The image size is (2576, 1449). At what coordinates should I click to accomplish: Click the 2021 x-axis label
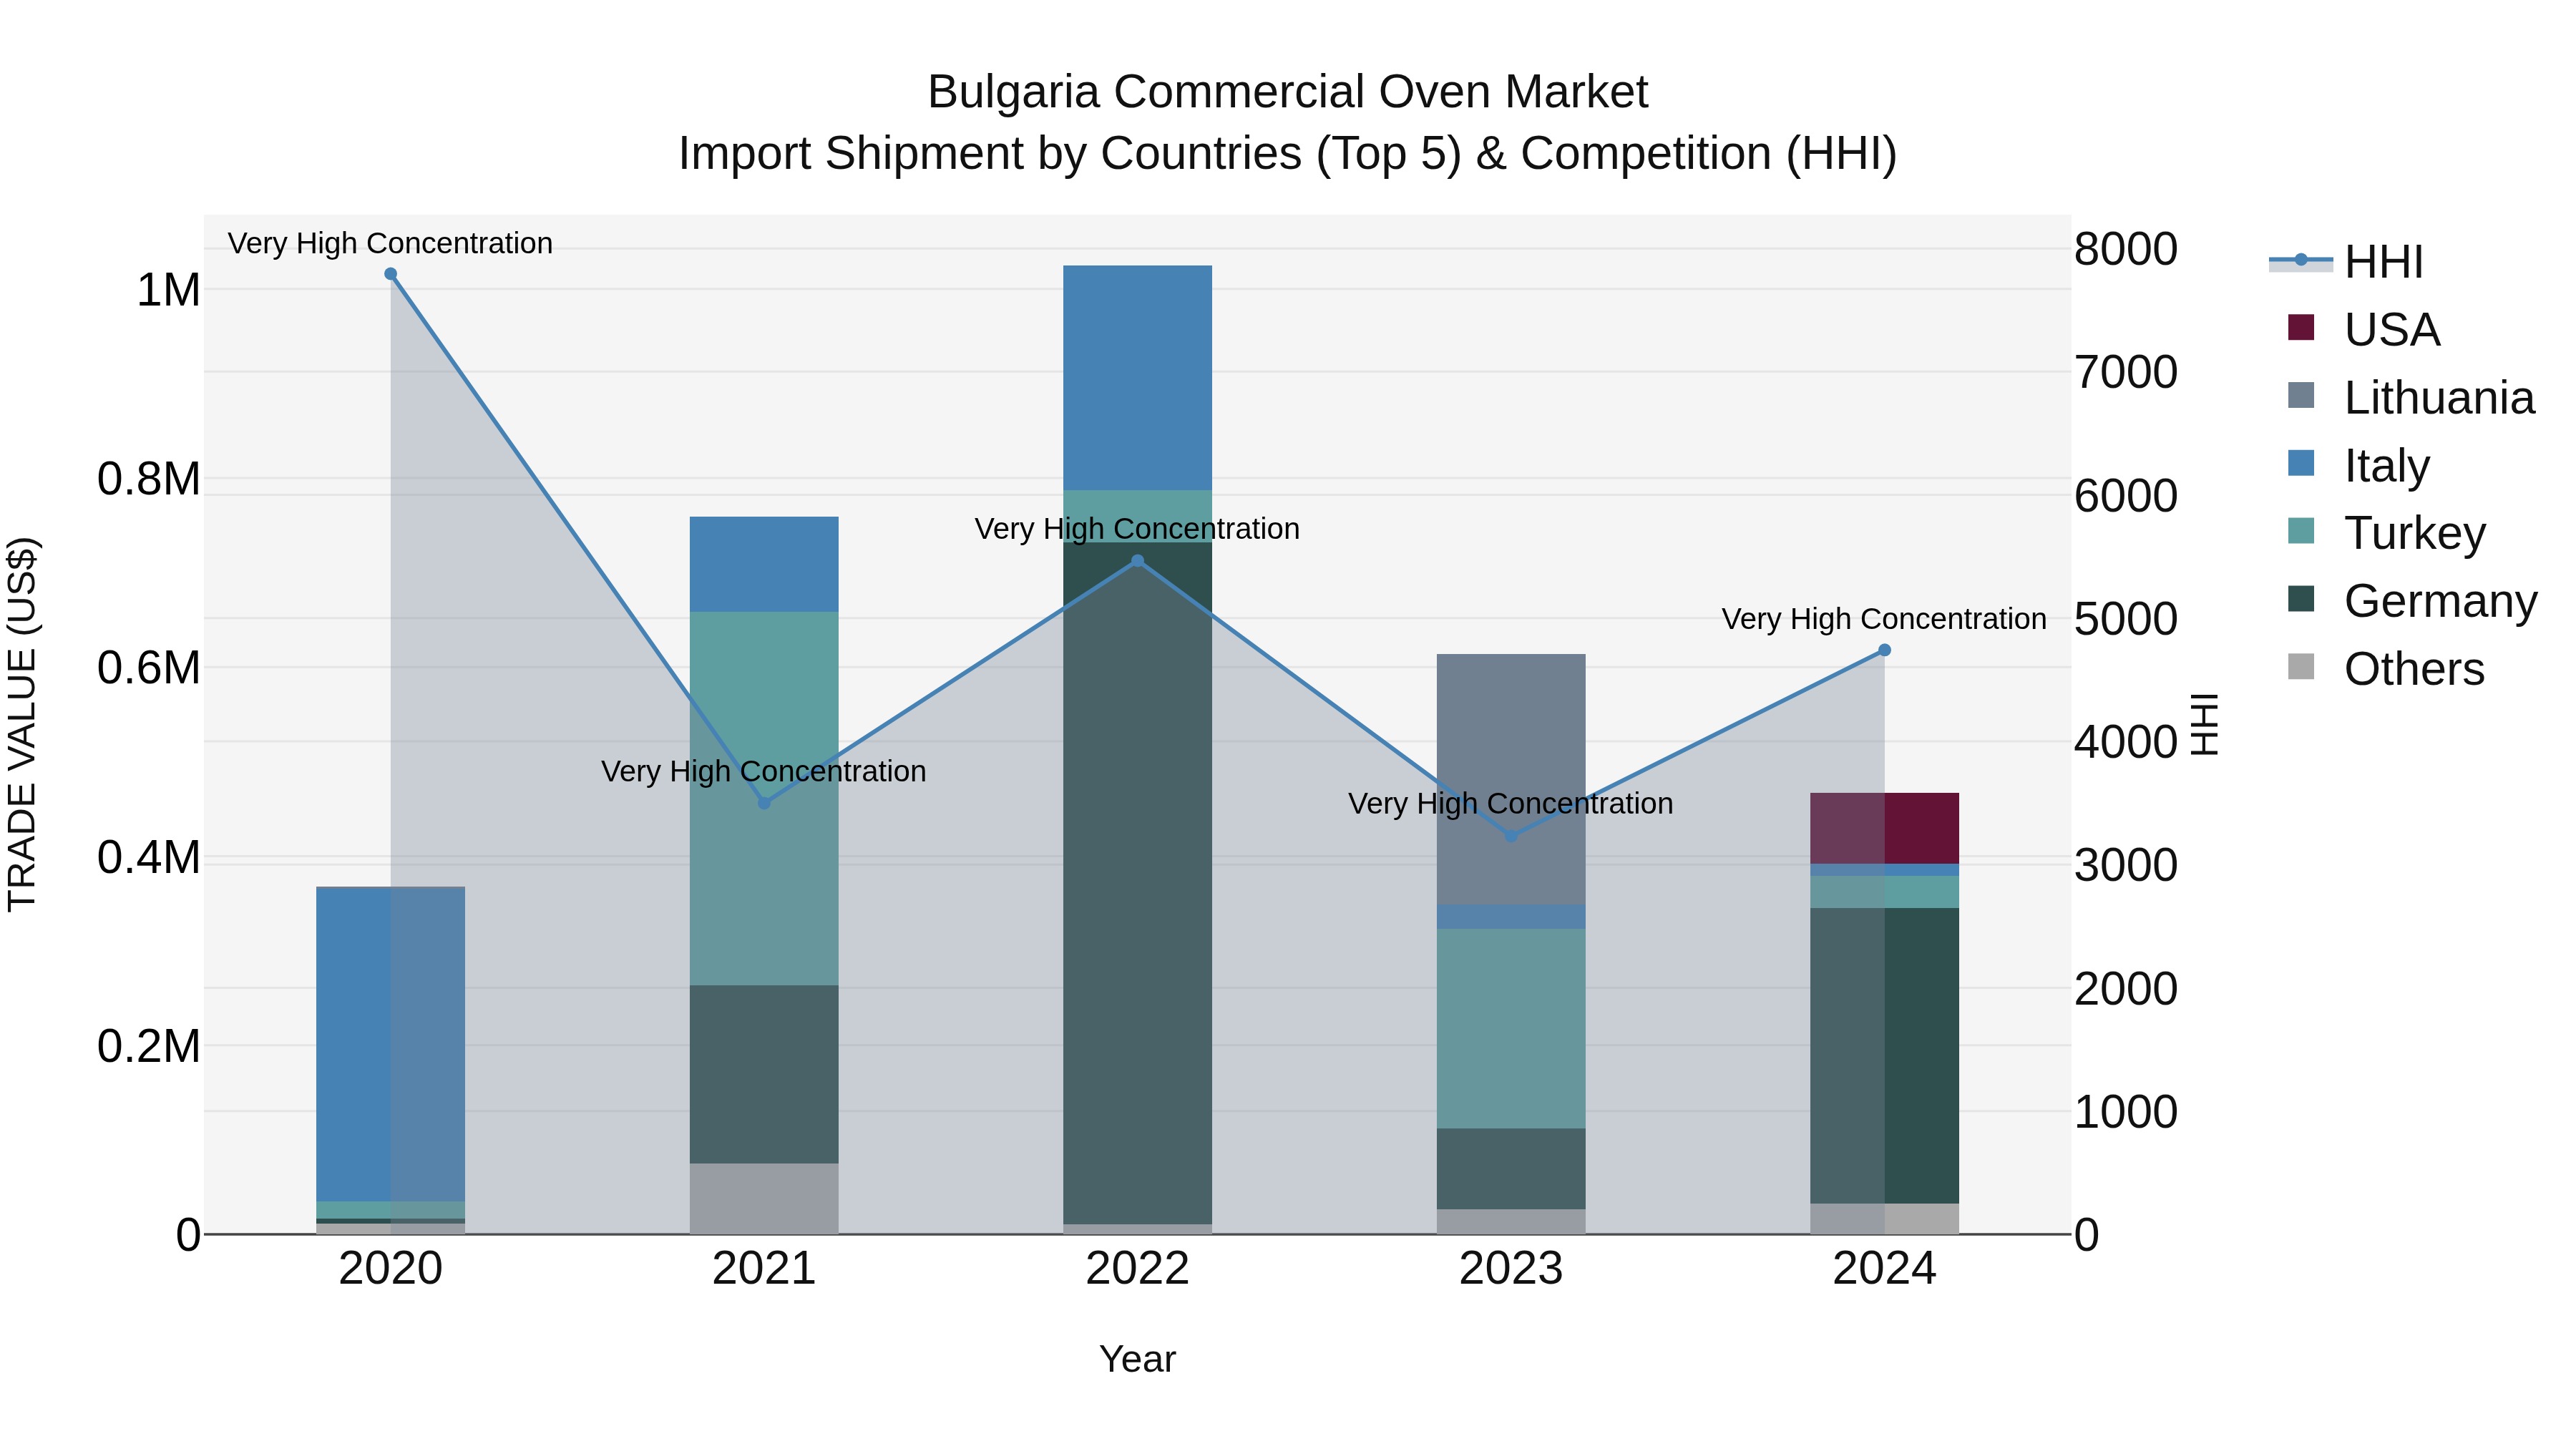click(764, 1269)
